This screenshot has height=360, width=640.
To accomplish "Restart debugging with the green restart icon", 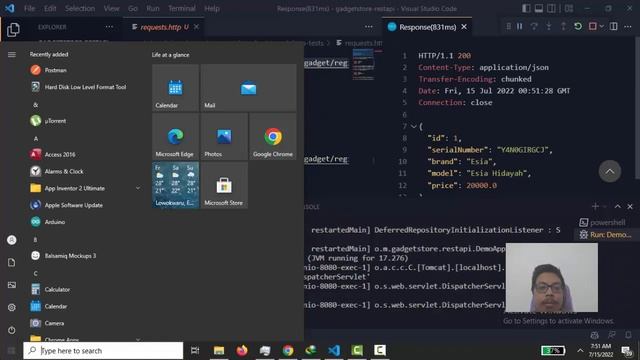I will 578,27.
